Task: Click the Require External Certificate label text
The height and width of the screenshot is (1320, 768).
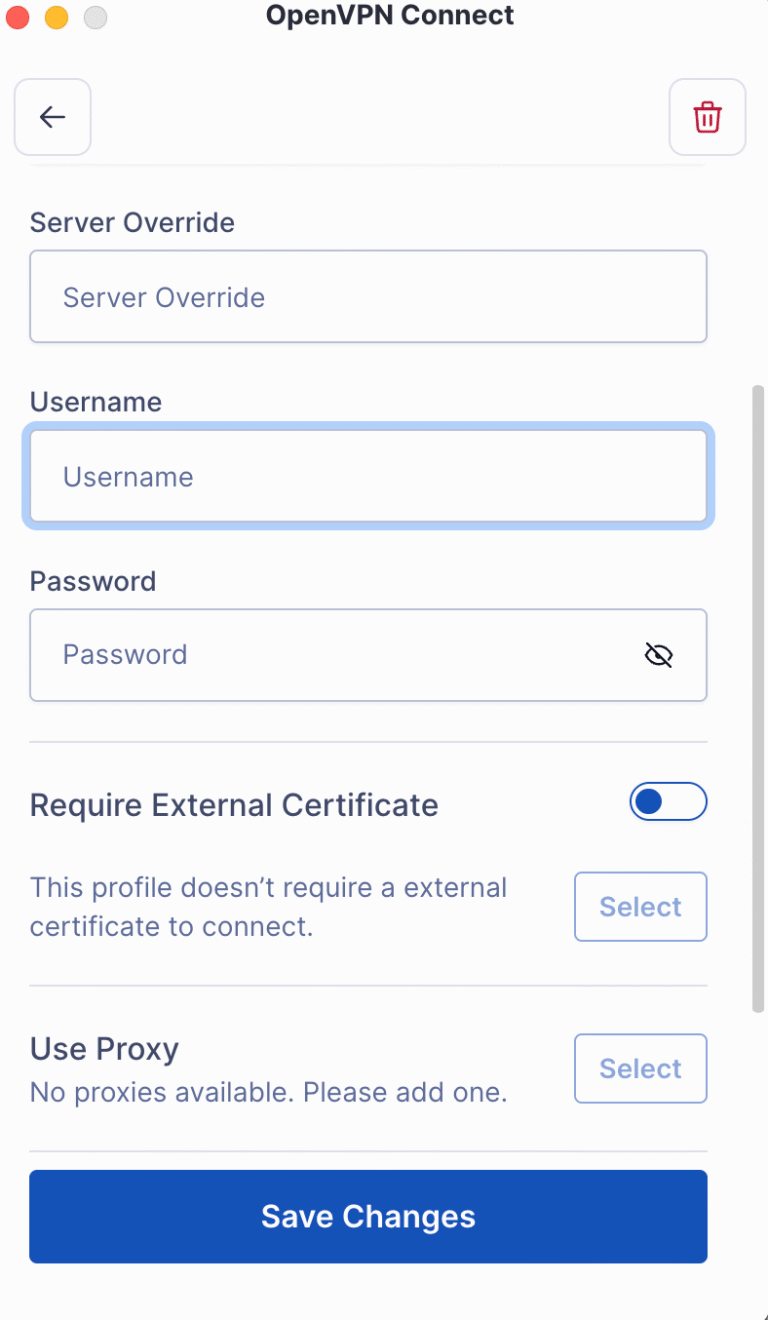Action: click(234, 805)
